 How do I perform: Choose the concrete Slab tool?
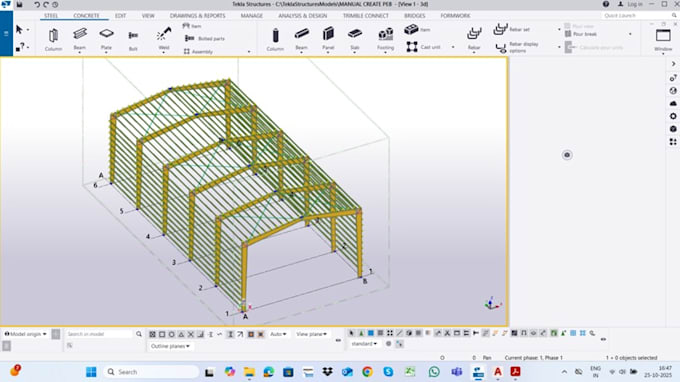[355, 38]
